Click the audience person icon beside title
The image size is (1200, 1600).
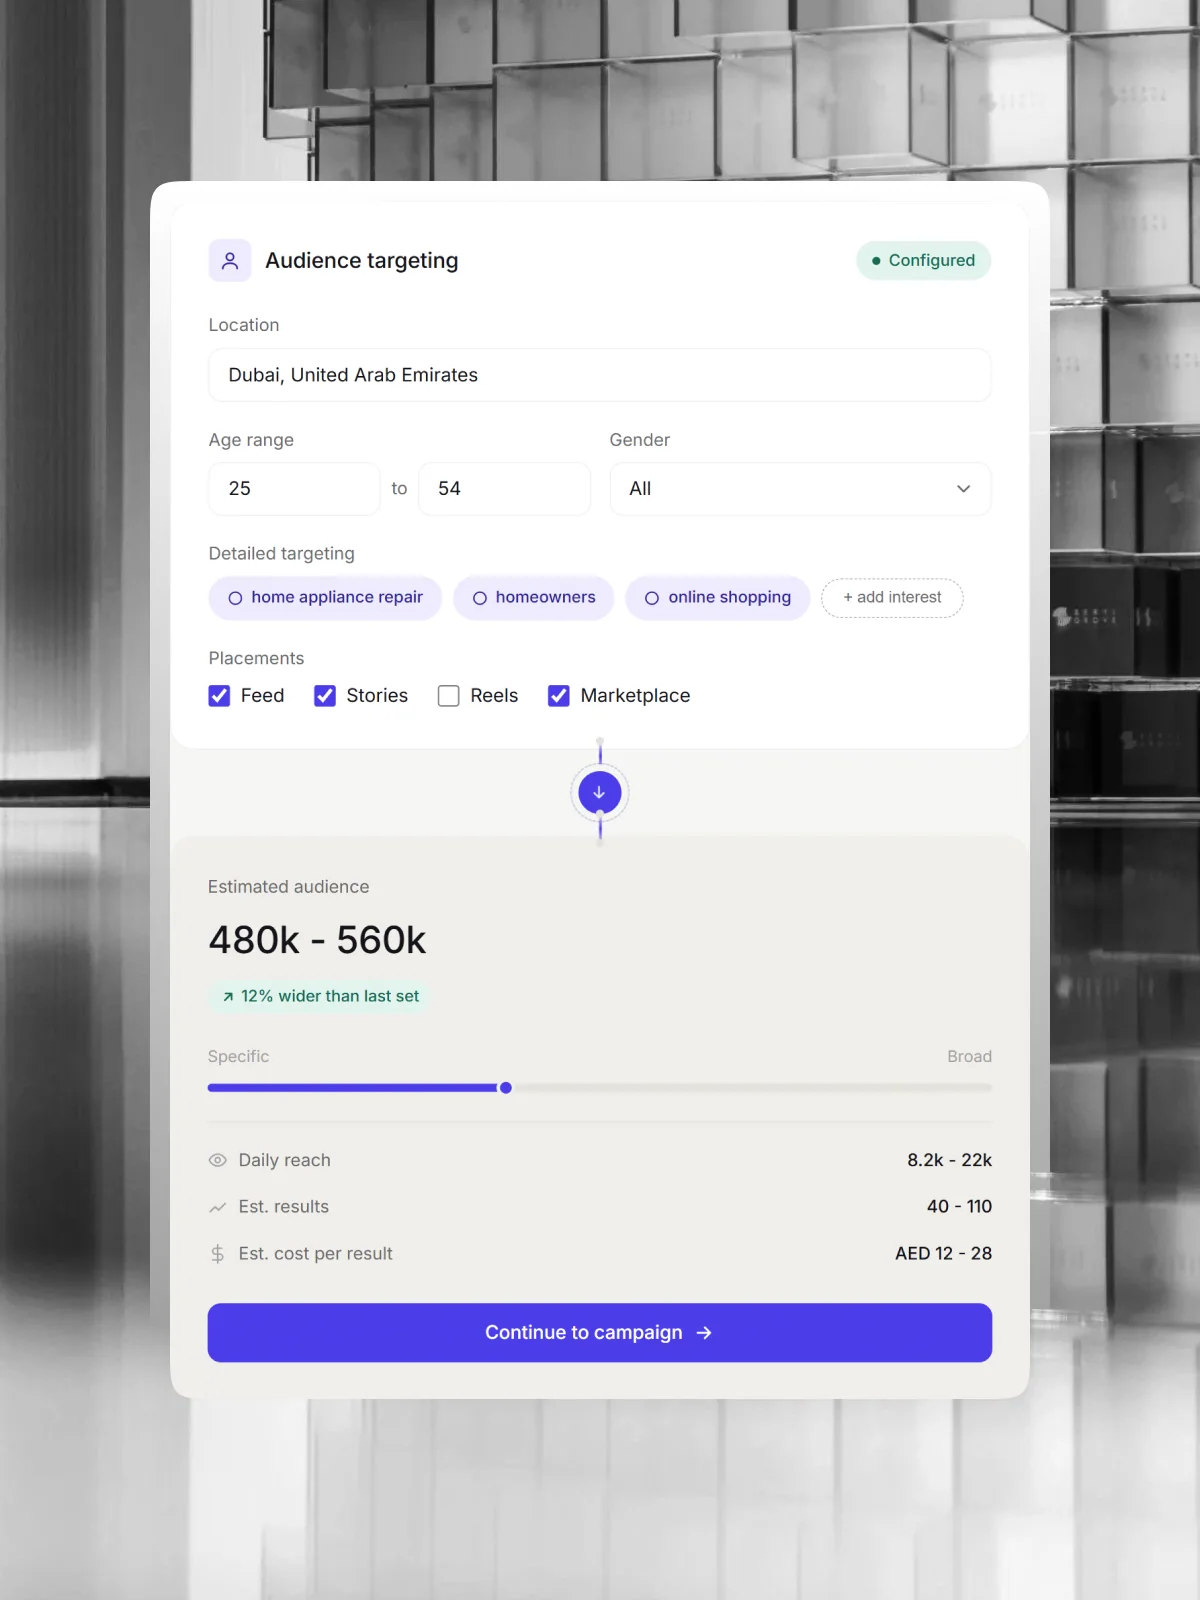(230, 261)
